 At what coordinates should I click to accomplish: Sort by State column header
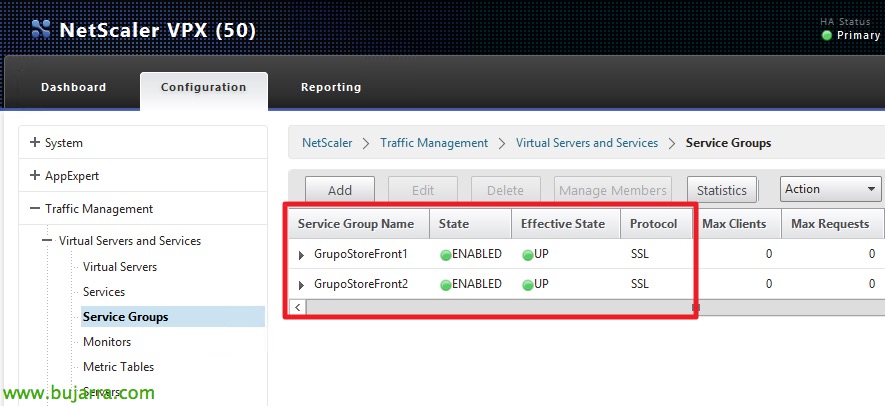pos(471,224)
